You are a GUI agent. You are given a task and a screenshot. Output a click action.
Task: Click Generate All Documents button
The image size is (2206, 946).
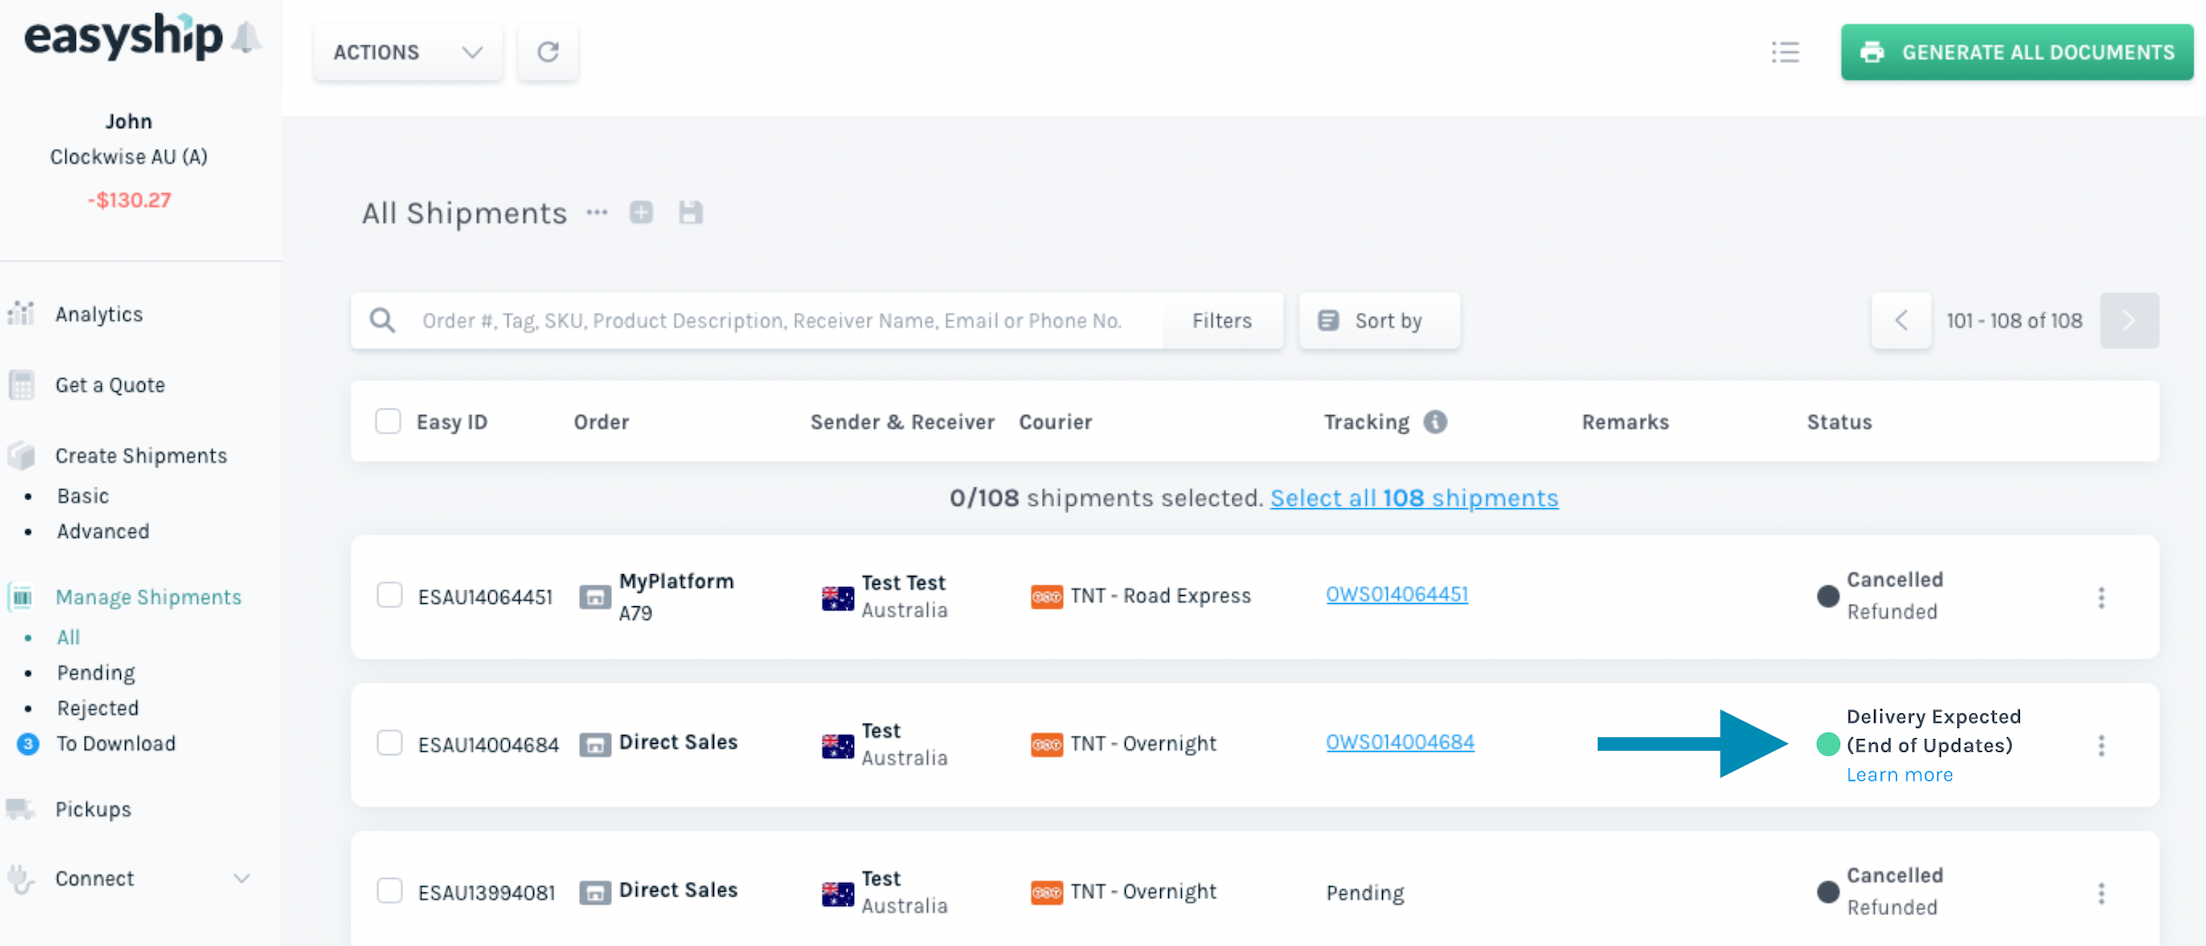(2017, 52)
